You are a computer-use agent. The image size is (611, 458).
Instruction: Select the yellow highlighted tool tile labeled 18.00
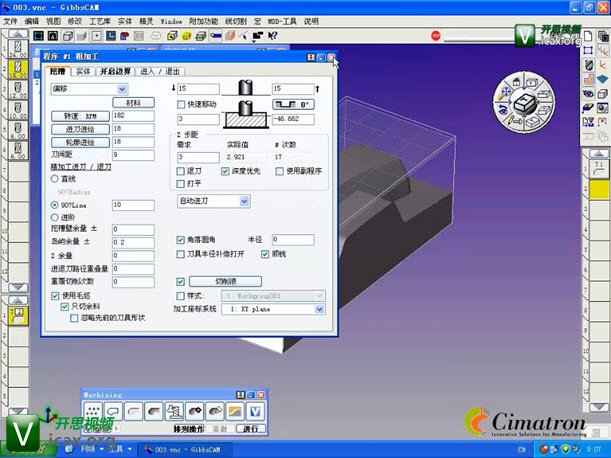[x=18, y=69]
